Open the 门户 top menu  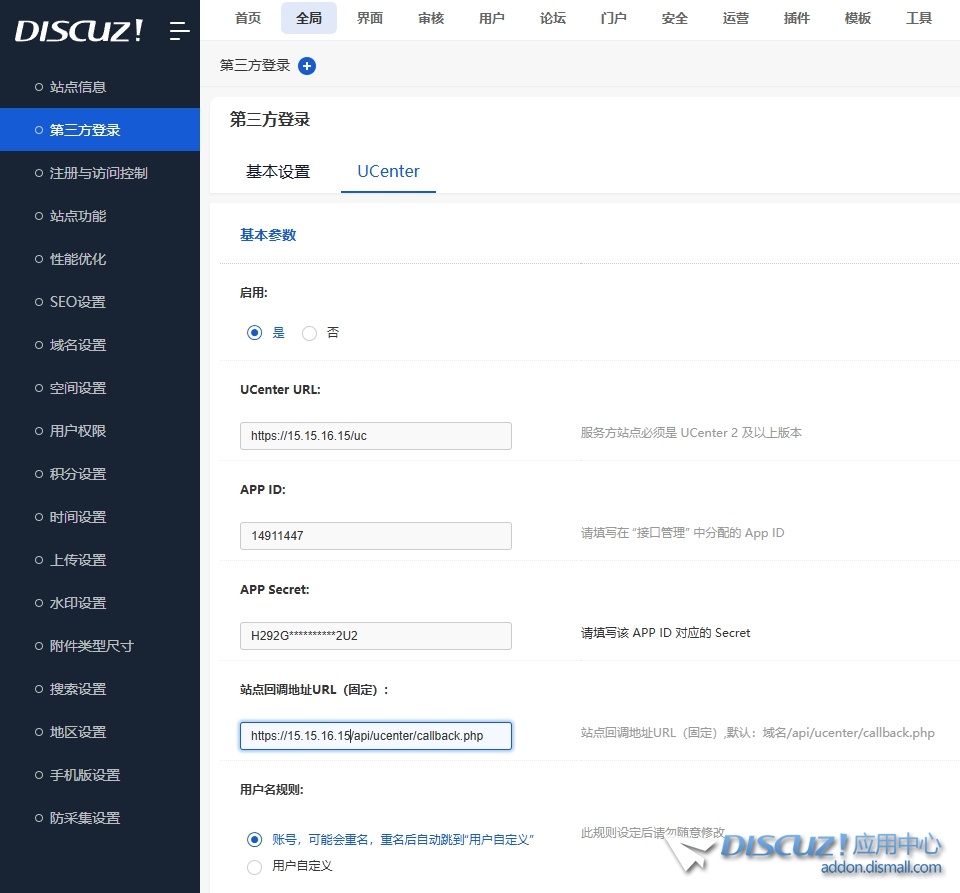coord(613,18)
